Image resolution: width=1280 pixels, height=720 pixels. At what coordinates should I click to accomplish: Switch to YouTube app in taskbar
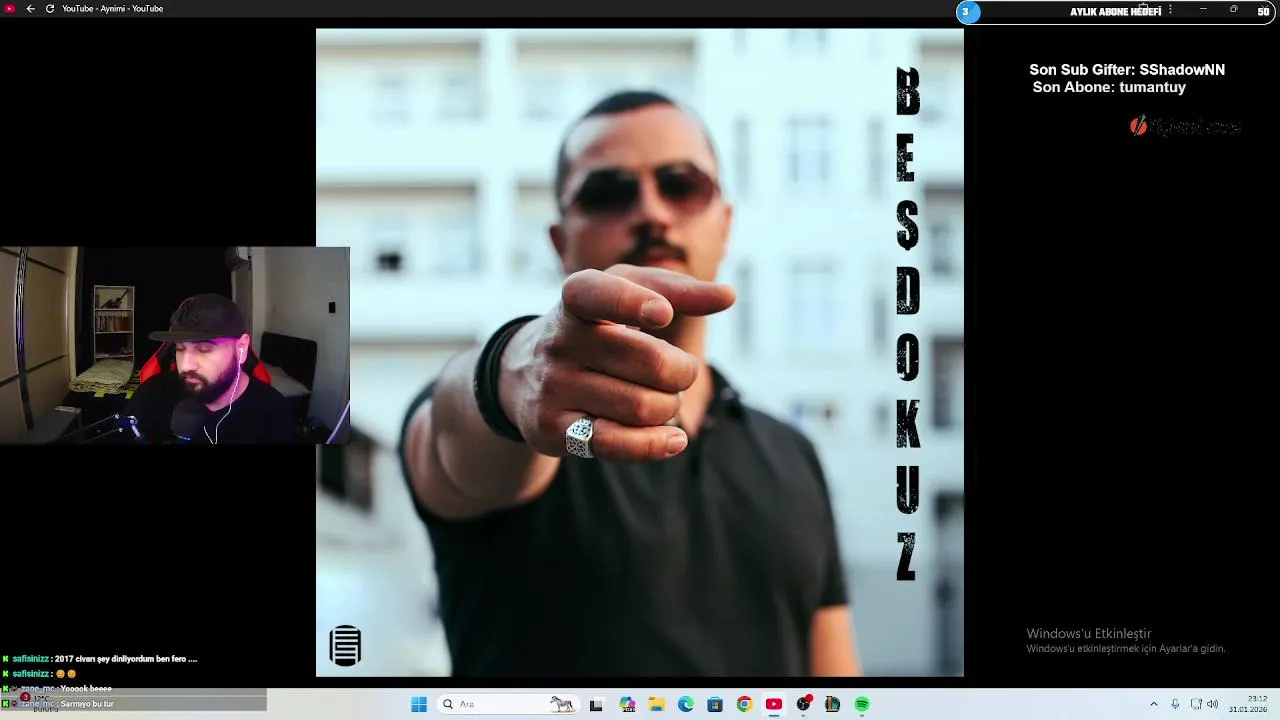point(774,704)
